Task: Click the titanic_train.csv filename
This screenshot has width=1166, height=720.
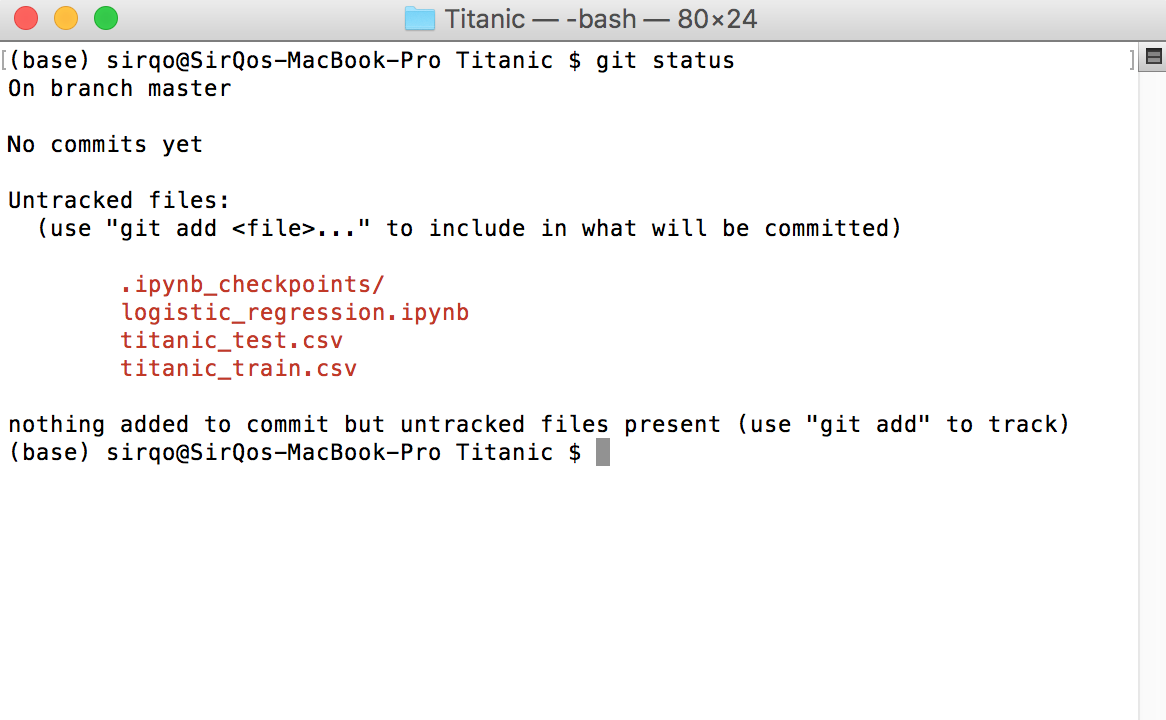Action: (239, 368)
